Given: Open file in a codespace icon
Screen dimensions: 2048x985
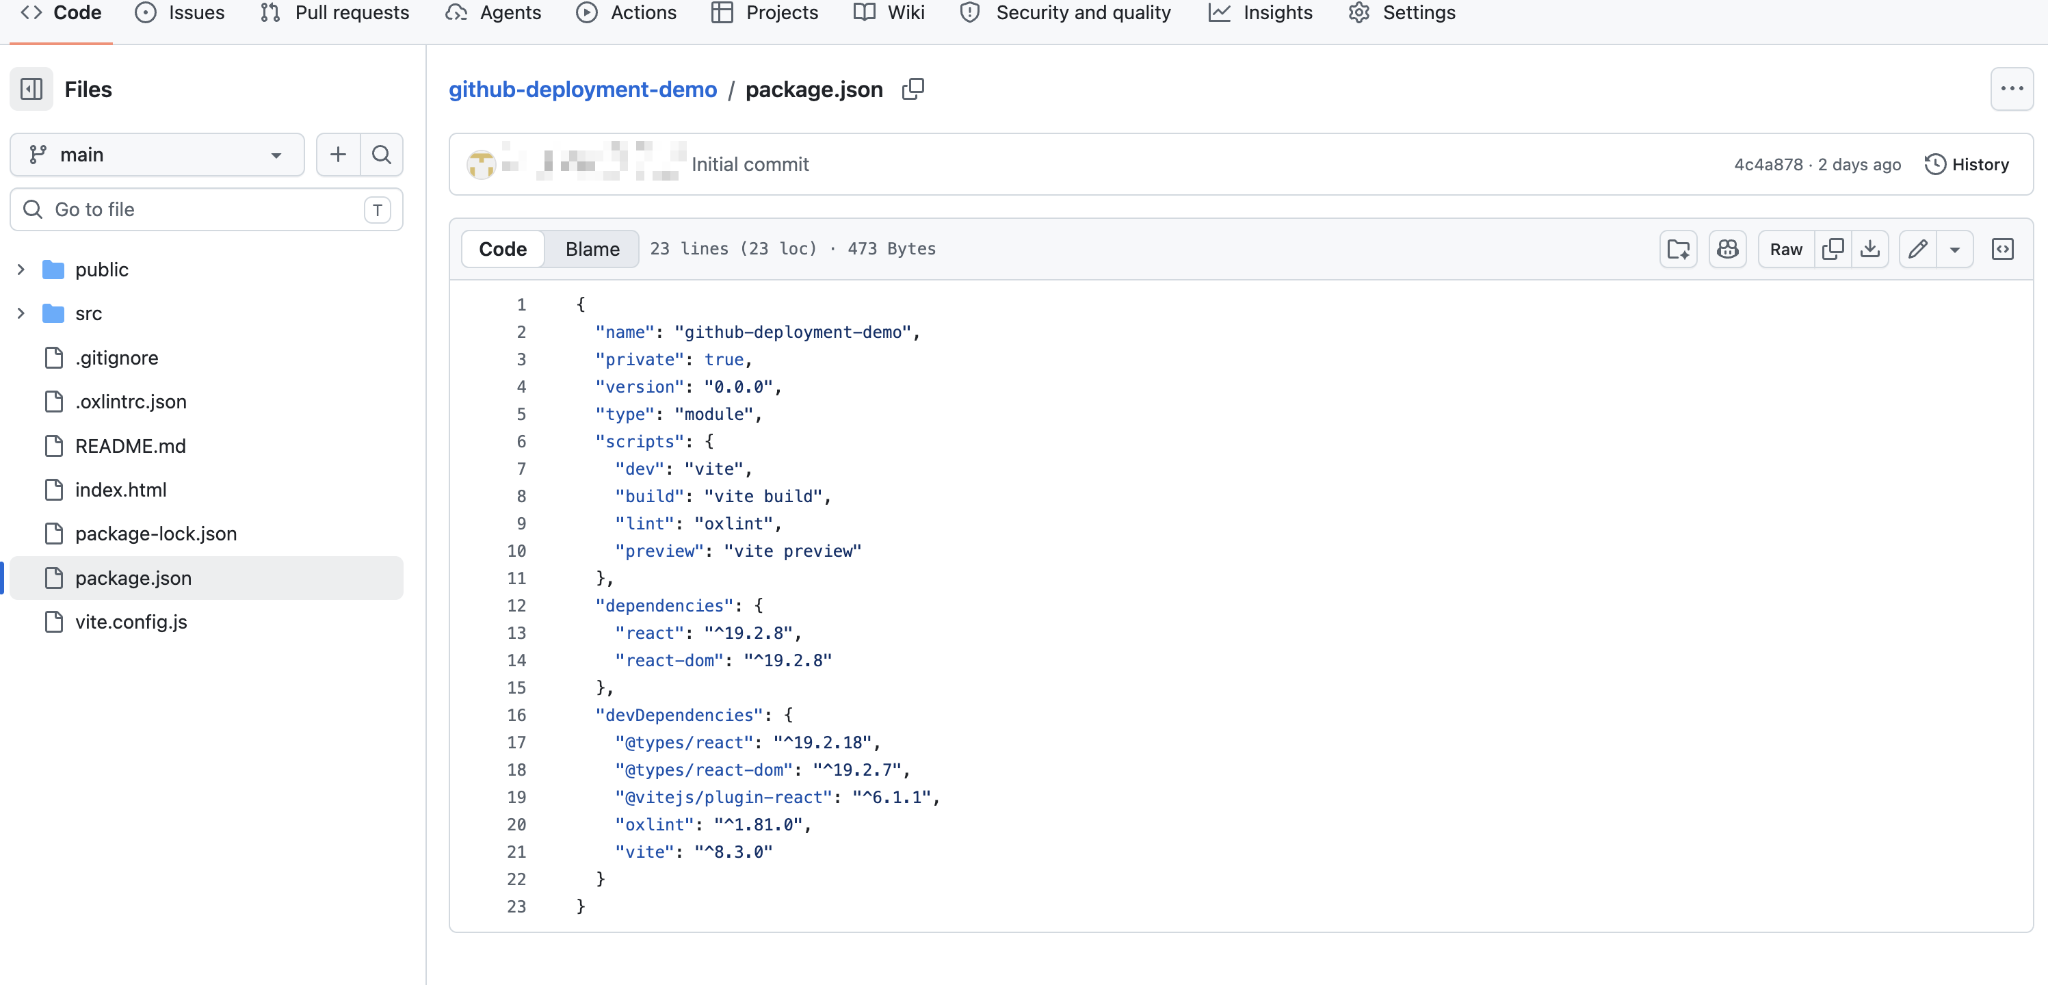Looking at the screenshot, I should (1679, 249).
